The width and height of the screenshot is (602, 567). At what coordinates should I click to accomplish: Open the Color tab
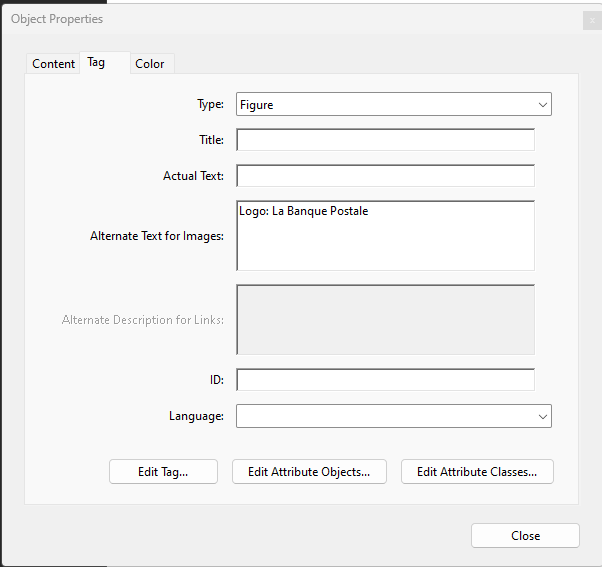[150, 63]
